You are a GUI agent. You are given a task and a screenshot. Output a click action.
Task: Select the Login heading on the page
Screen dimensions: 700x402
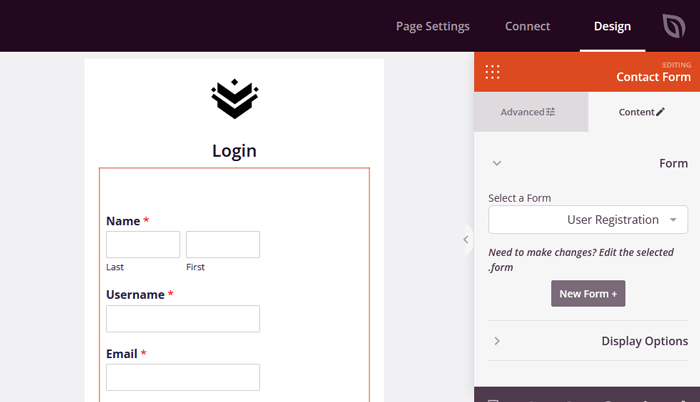click(234, 151)
